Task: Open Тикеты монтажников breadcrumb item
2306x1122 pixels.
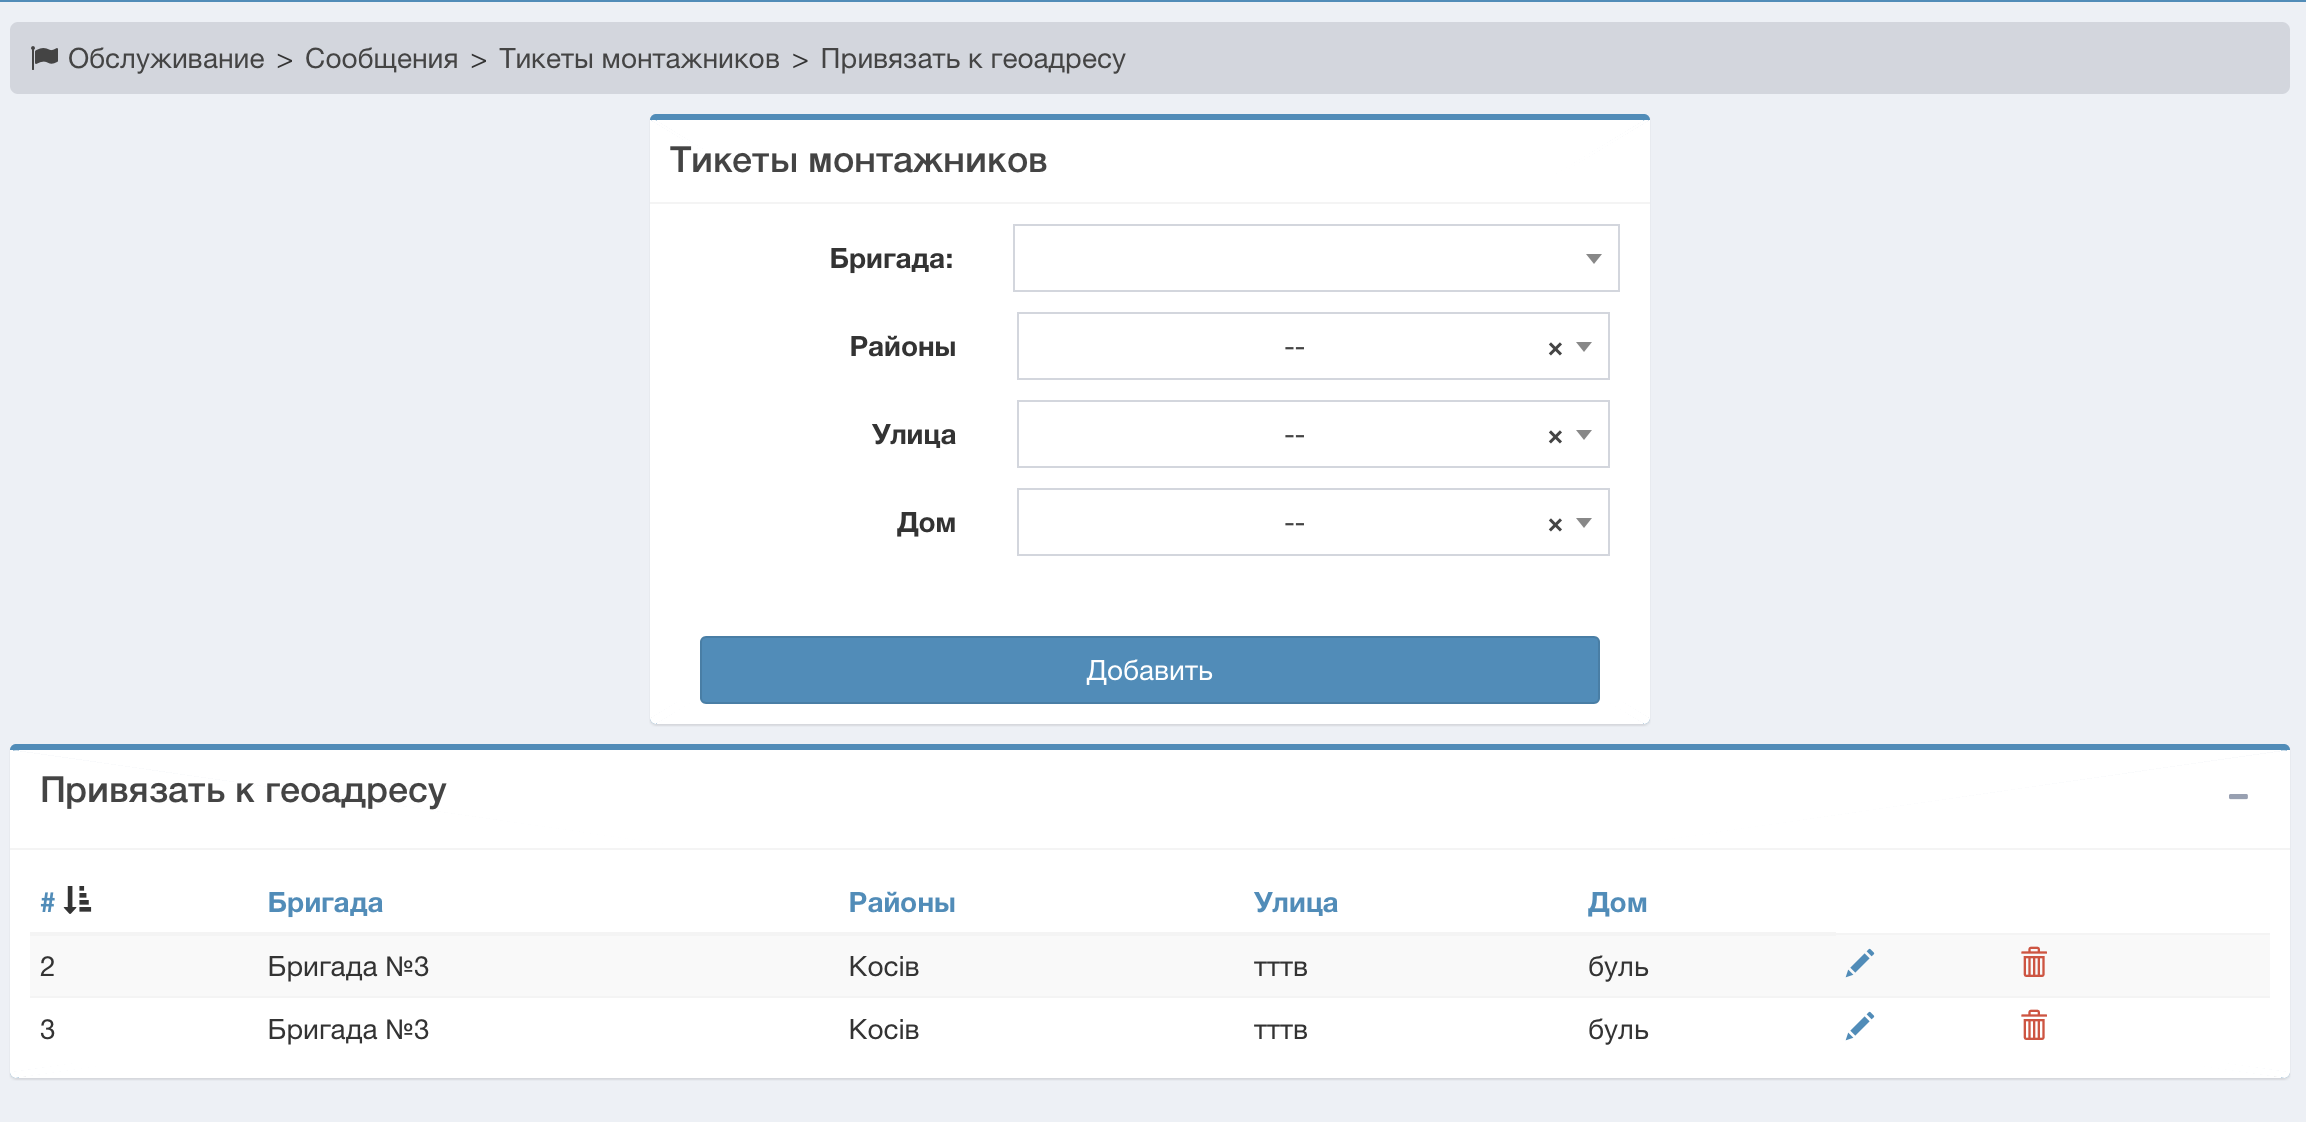Action: pyautogui.click(x=639, y=59)
